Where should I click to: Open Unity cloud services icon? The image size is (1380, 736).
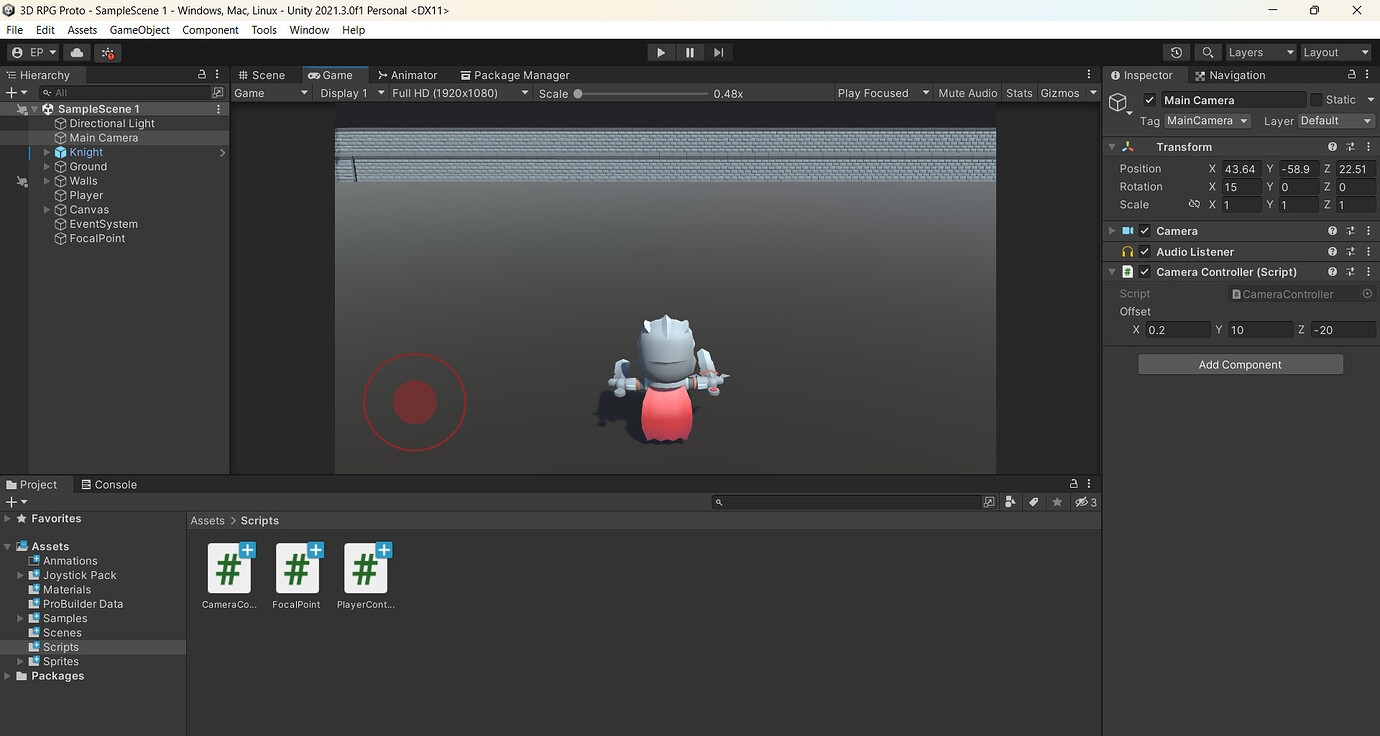(77, 52)
